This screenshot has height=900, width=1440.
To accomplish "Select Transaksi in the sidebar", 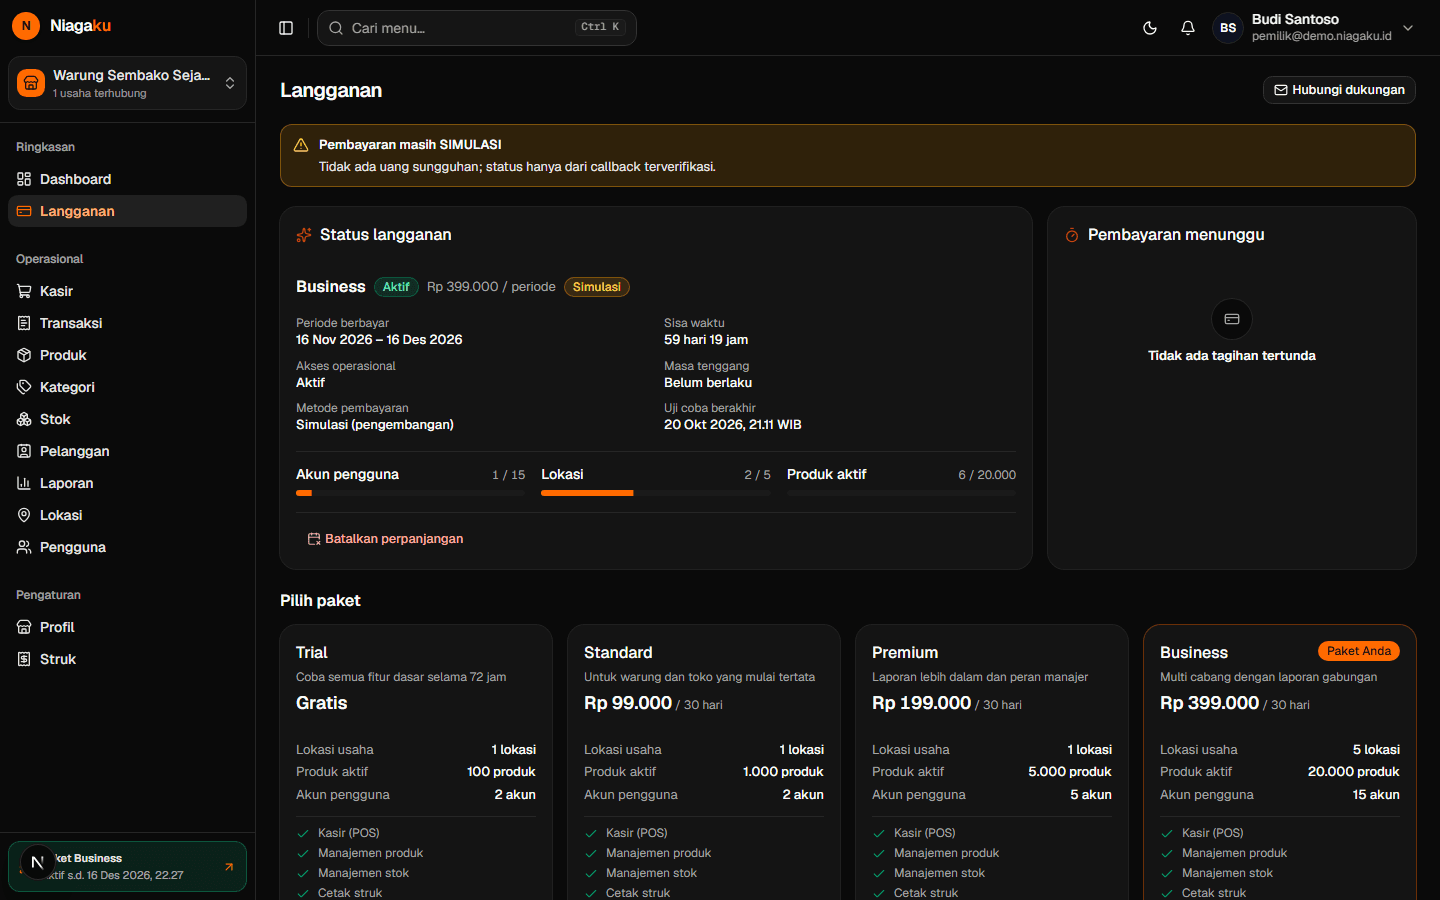I will pyautogui.click(x=127, y=323).
